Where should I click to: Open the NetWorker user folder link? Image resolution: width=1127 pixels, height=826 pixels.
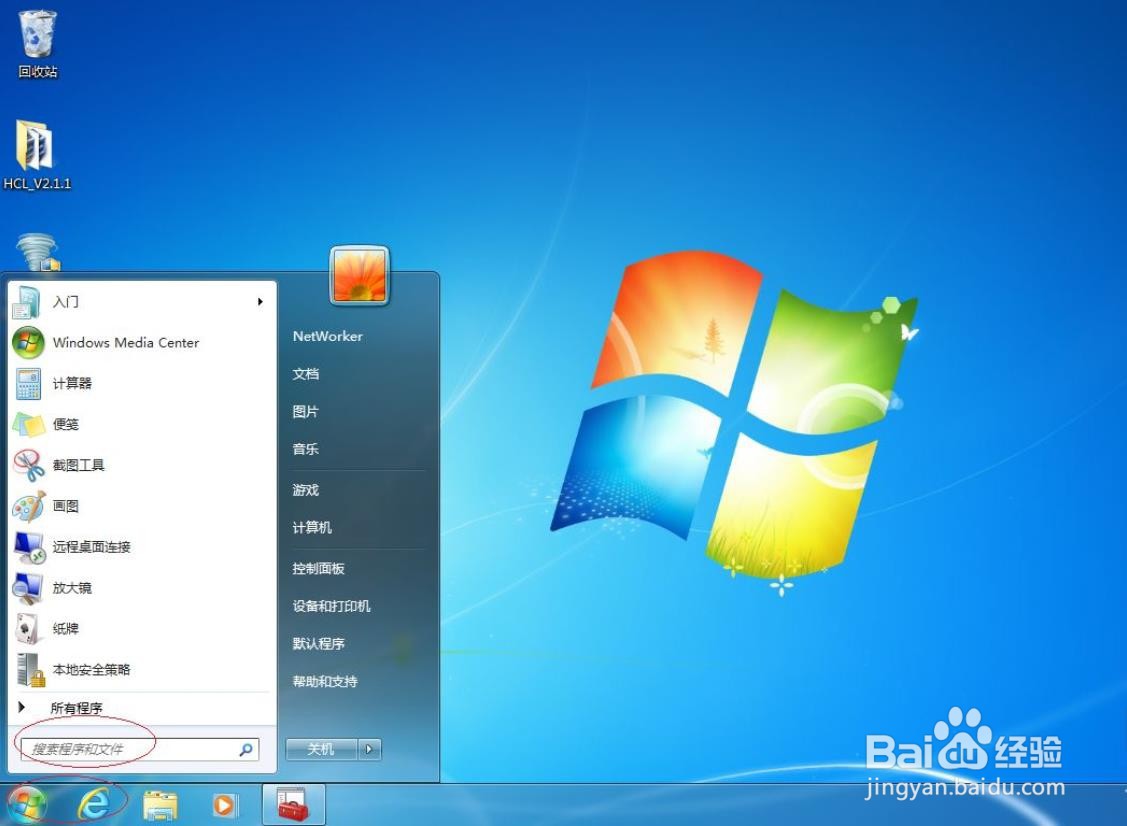click(x=327, y=336)
